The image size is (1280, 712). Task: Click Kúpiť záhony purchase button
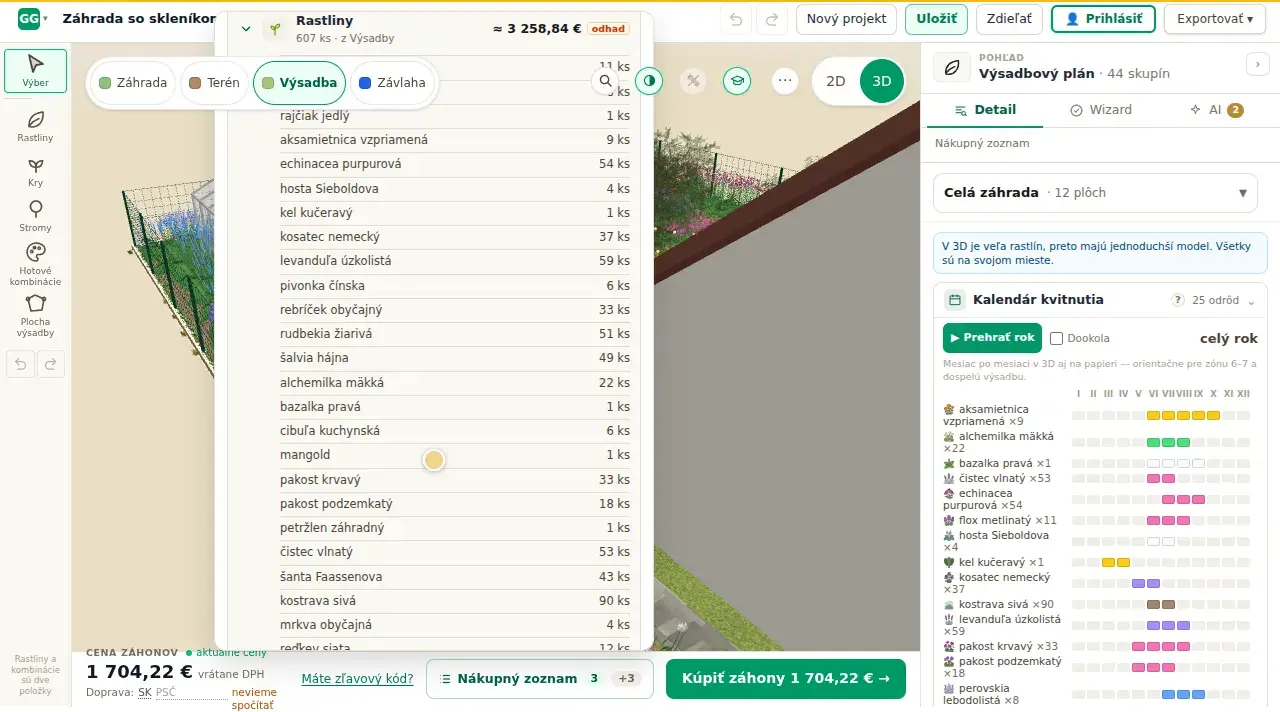(x=786, y=679)
